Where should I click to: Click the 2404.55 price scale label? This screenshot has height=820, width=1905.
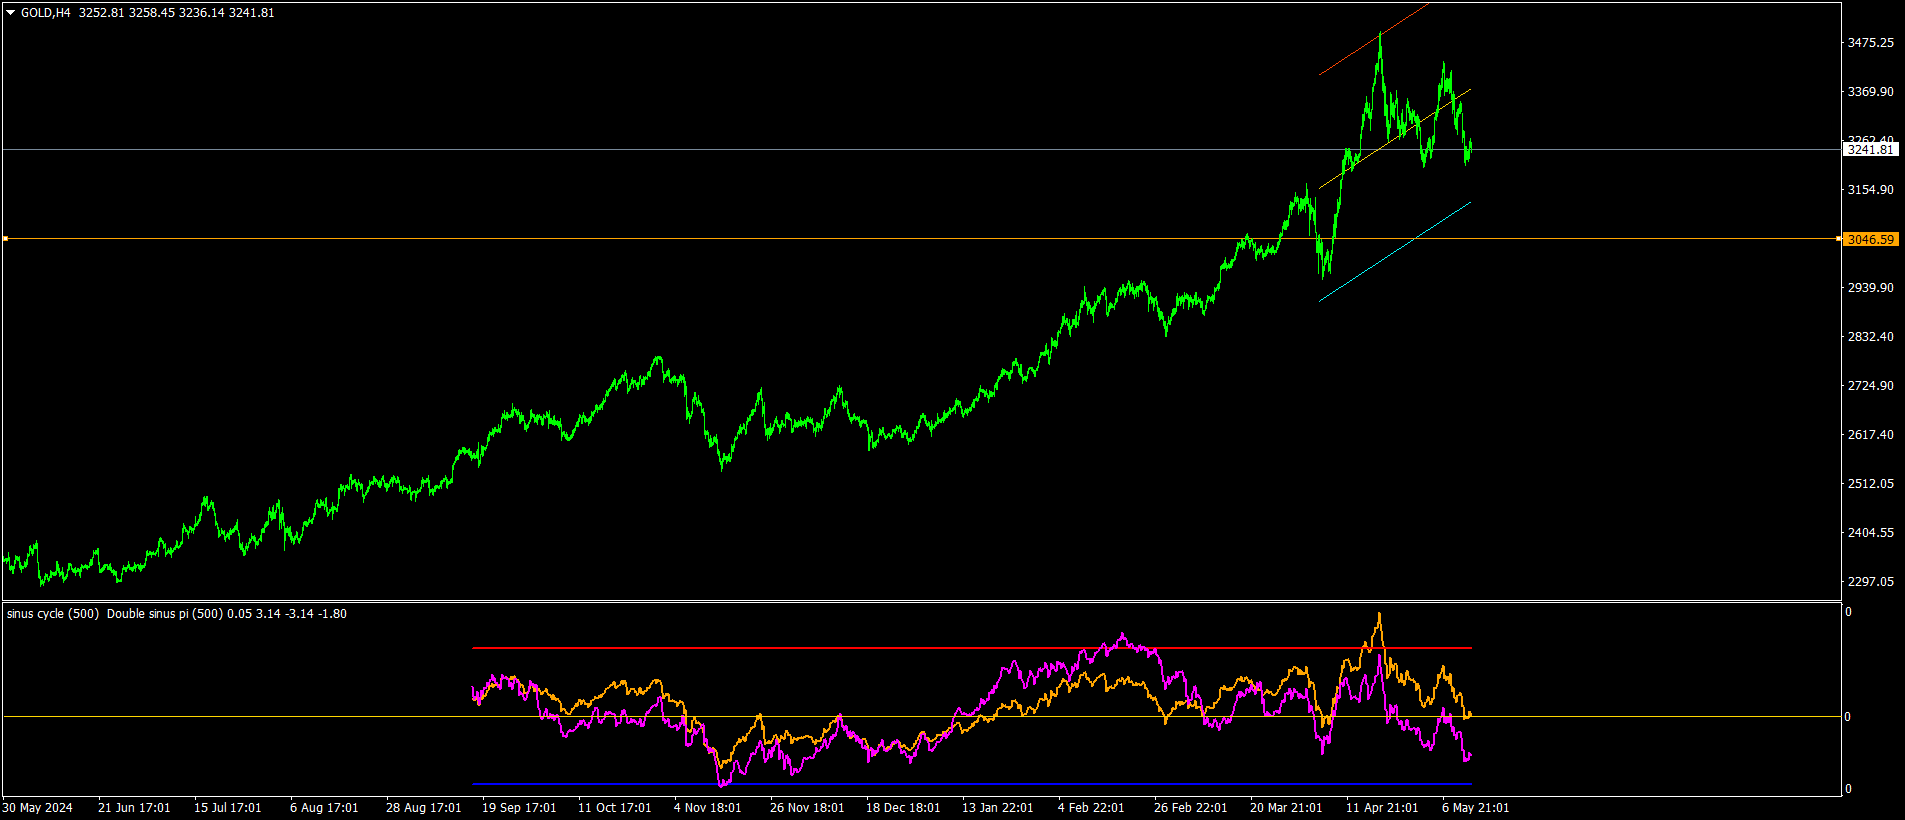pos(1870,533)
